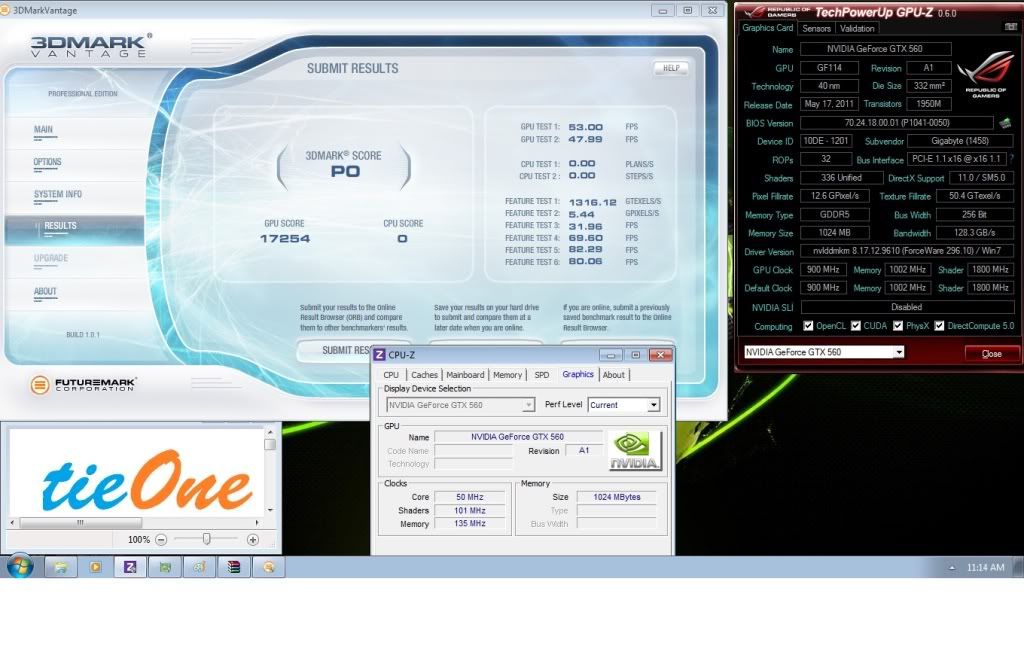Open System Info in 3DMark Vantage sidebar
The image size is (1024, 667).
pyautogui.click(x=57, y=195)
